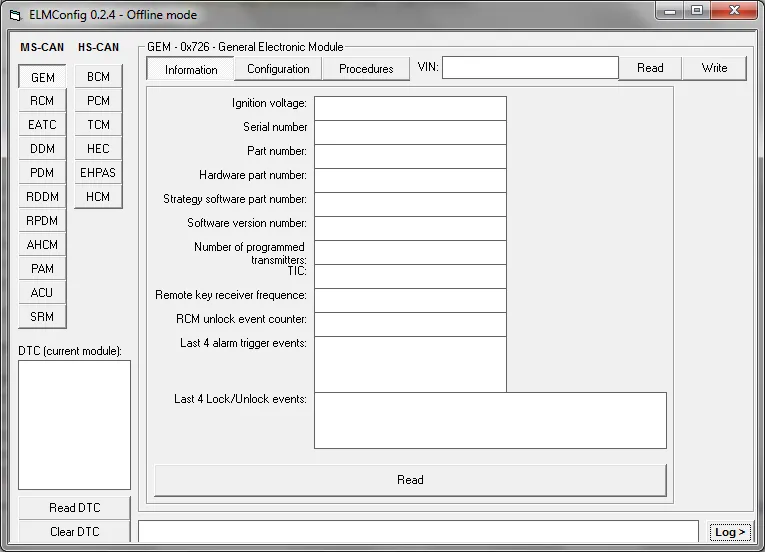Open the PCM module
The height and width of the screenshot is (552, 765).
tap(98, 101)
